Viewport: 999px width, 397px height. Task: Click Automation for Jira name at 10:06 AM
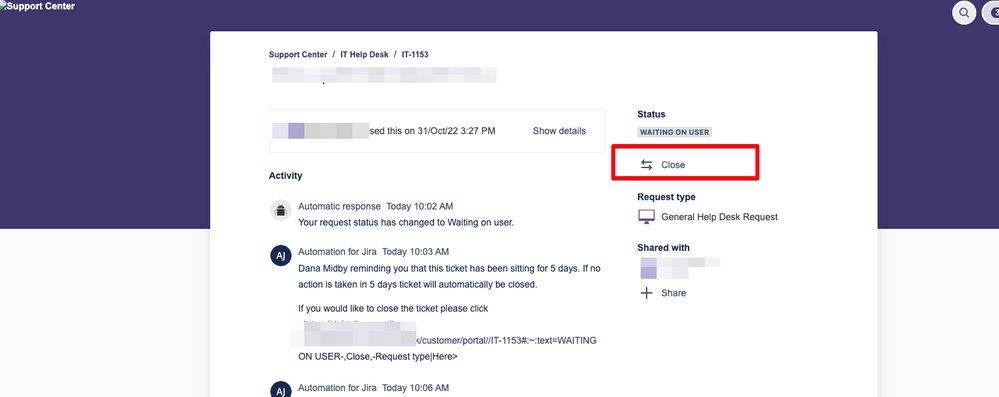pos(337,387)
